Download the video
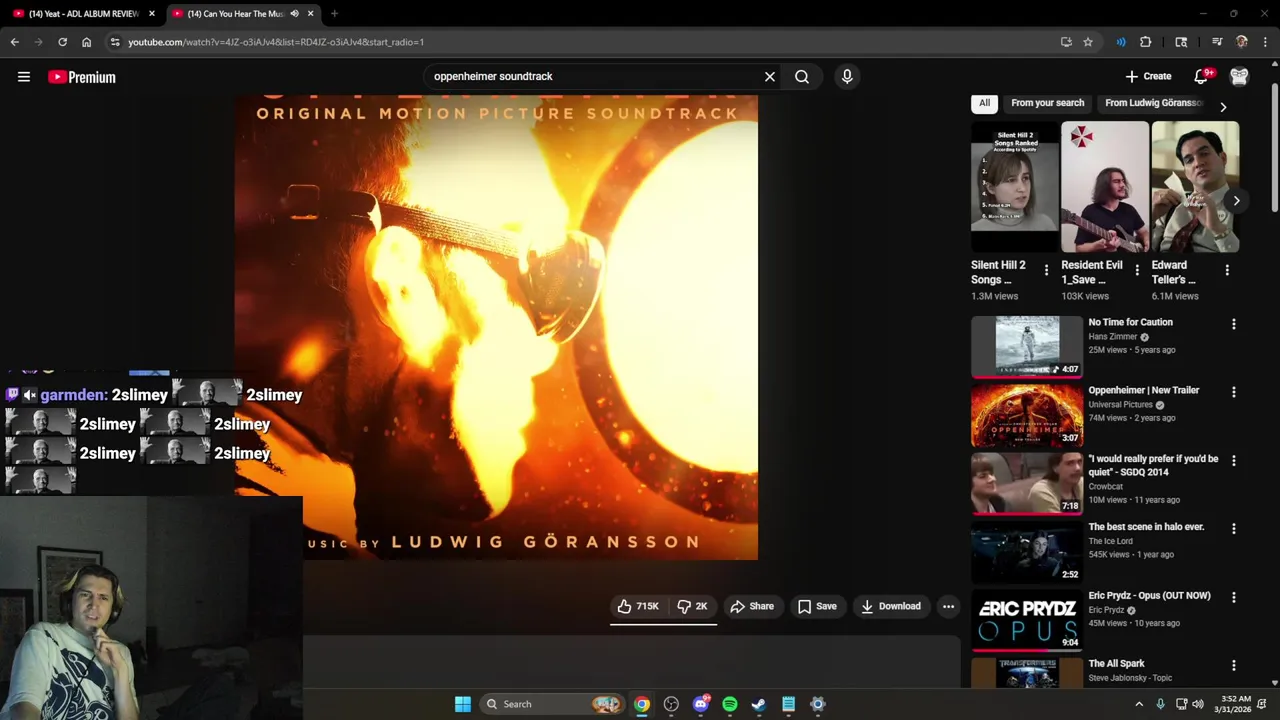This screenshot has height=720, width=1280. [x=891, y=606]
